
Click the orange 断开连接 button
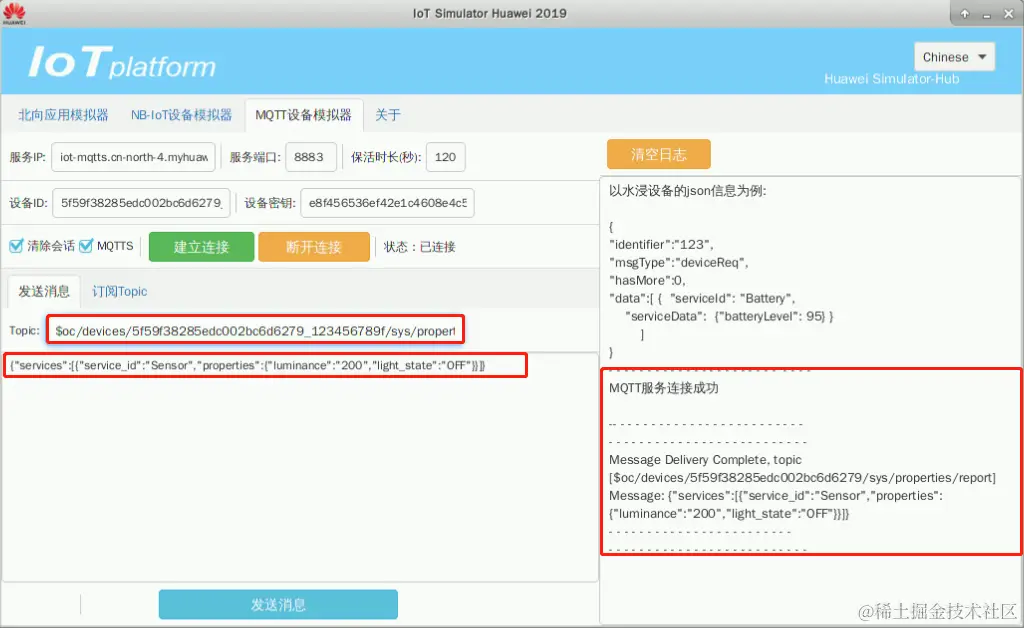coord(314,247)
